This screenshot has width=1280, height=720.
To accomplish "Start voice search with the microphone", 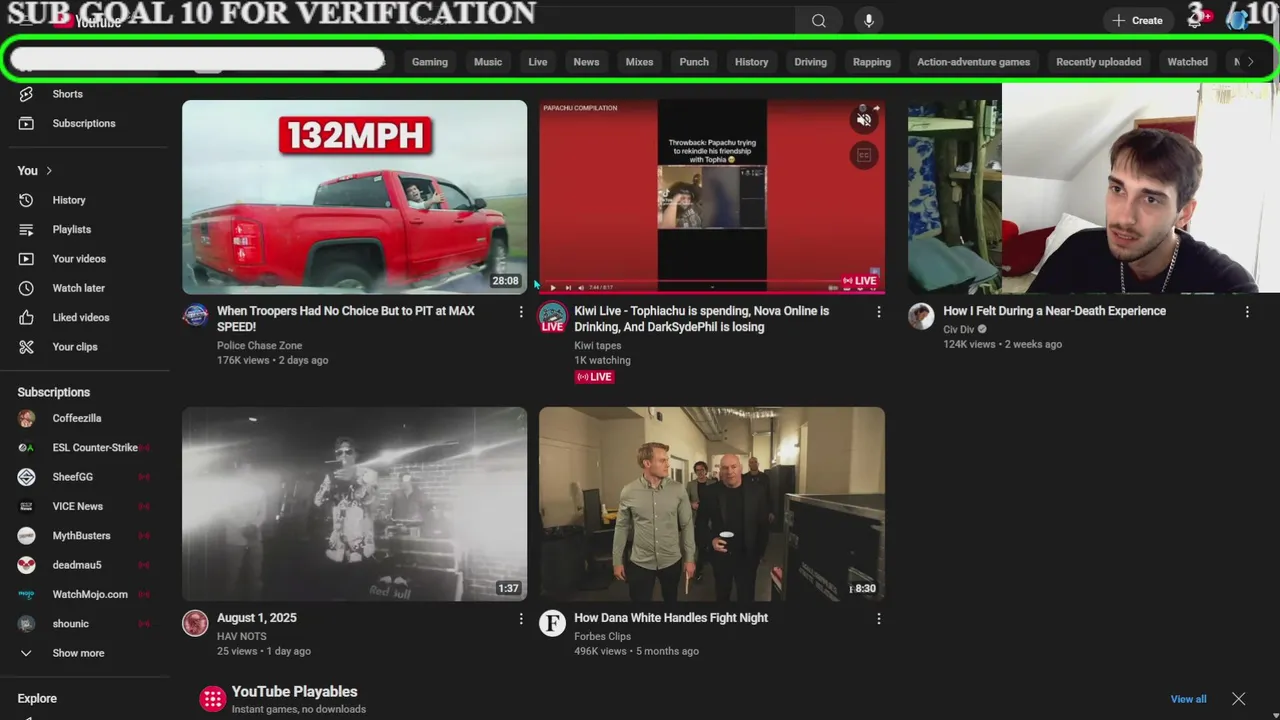I will [x=868, y=21].
